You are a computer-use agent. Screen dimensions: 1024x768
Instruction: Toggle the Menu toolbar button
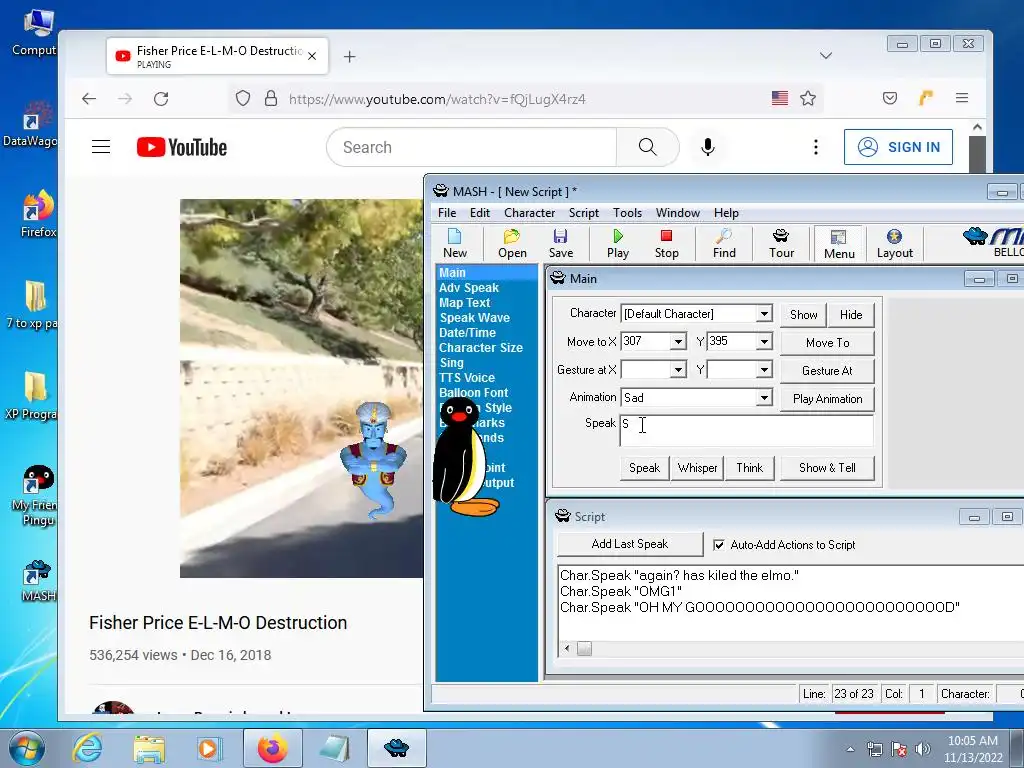click(839, 244)
